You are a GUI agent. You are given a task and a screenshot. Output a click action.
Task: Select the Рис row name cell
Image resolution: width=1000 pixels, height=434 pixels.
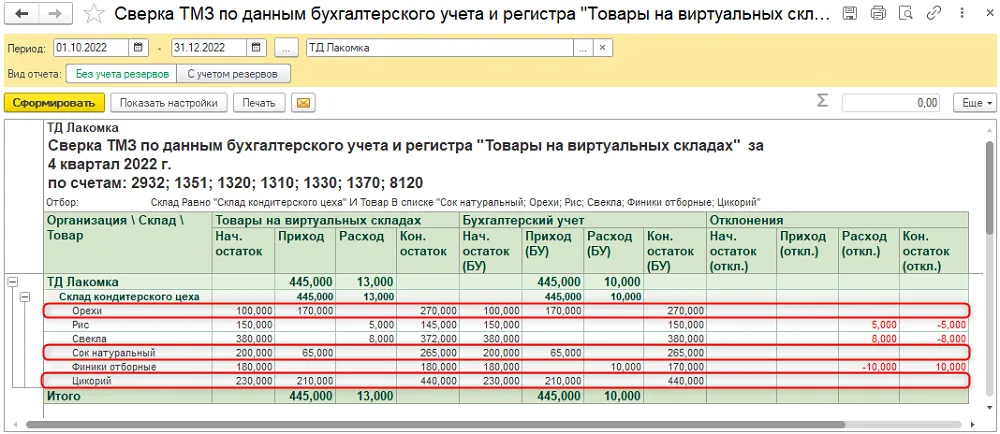pyautogui.click(x=128, y=324)
